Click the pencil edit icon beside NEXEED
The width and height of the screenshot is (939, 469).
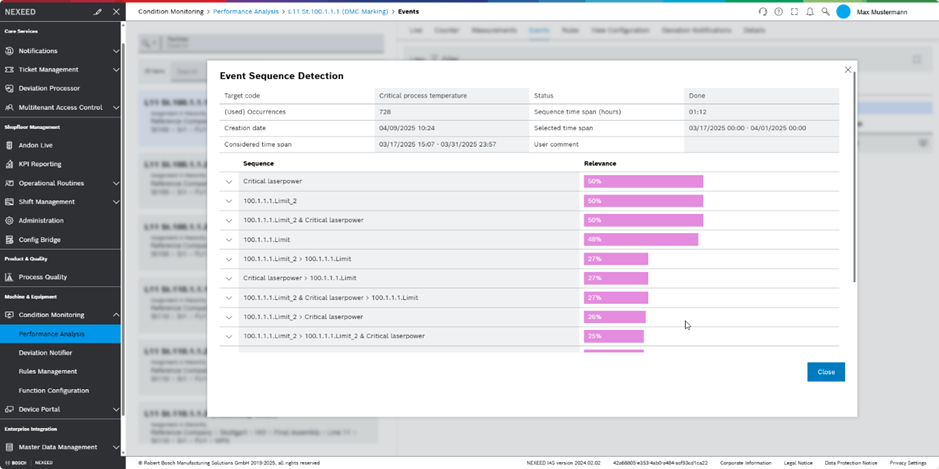(x=98, y=12)
